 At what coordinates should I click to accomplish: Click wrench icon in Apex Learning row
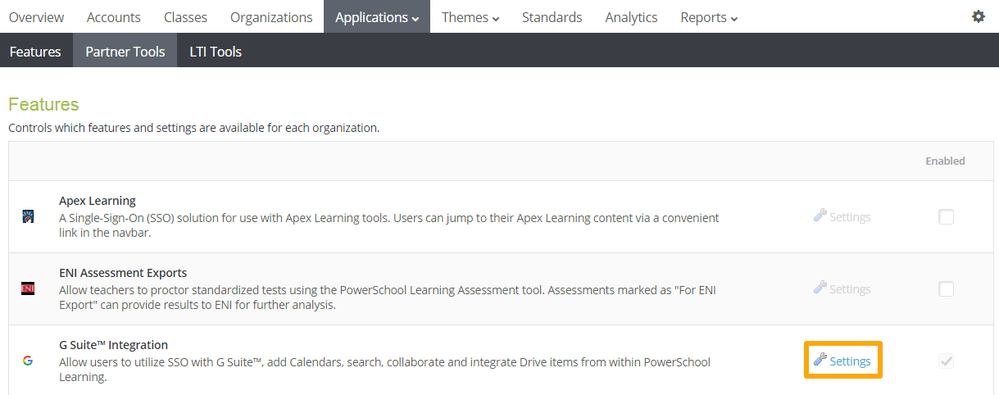(x=821, y=215)
